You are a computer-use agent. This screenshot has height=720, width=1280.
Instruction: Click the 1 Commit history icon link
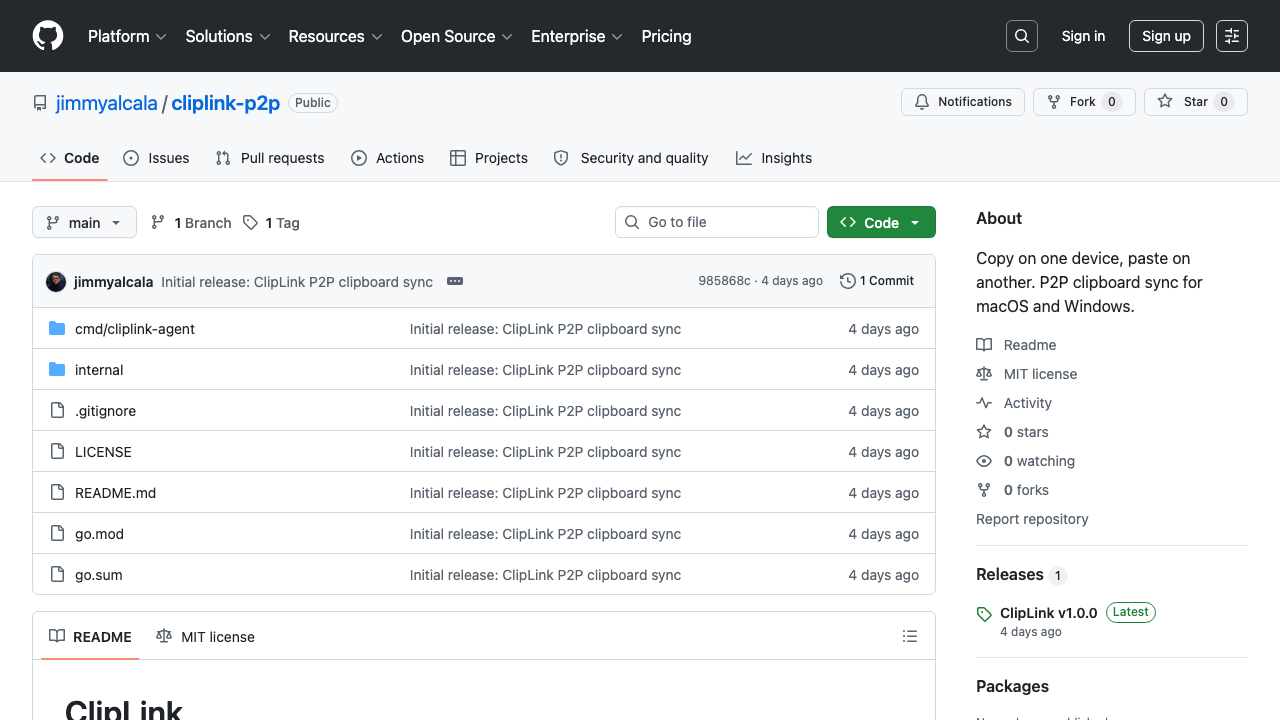click(877, 281)
